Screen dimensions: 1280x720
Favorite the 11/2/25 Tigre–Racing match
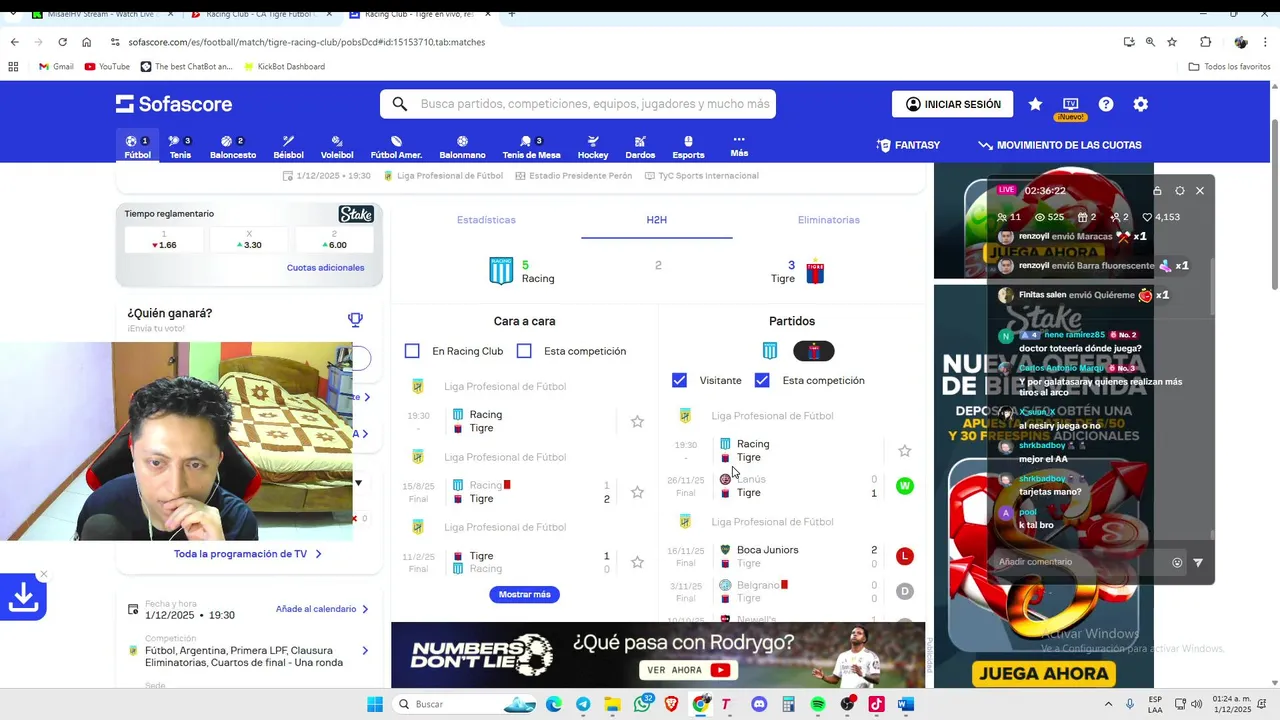(637, 563)
